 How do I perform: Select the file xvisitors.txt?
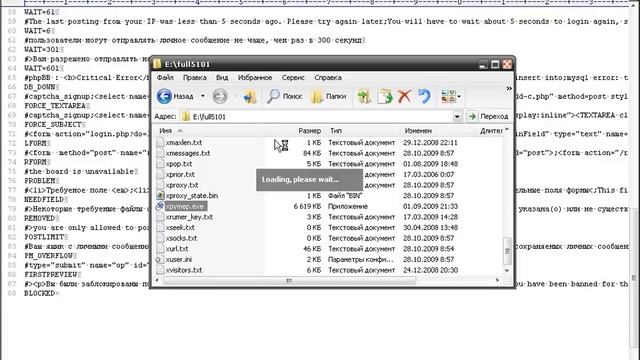184,270
